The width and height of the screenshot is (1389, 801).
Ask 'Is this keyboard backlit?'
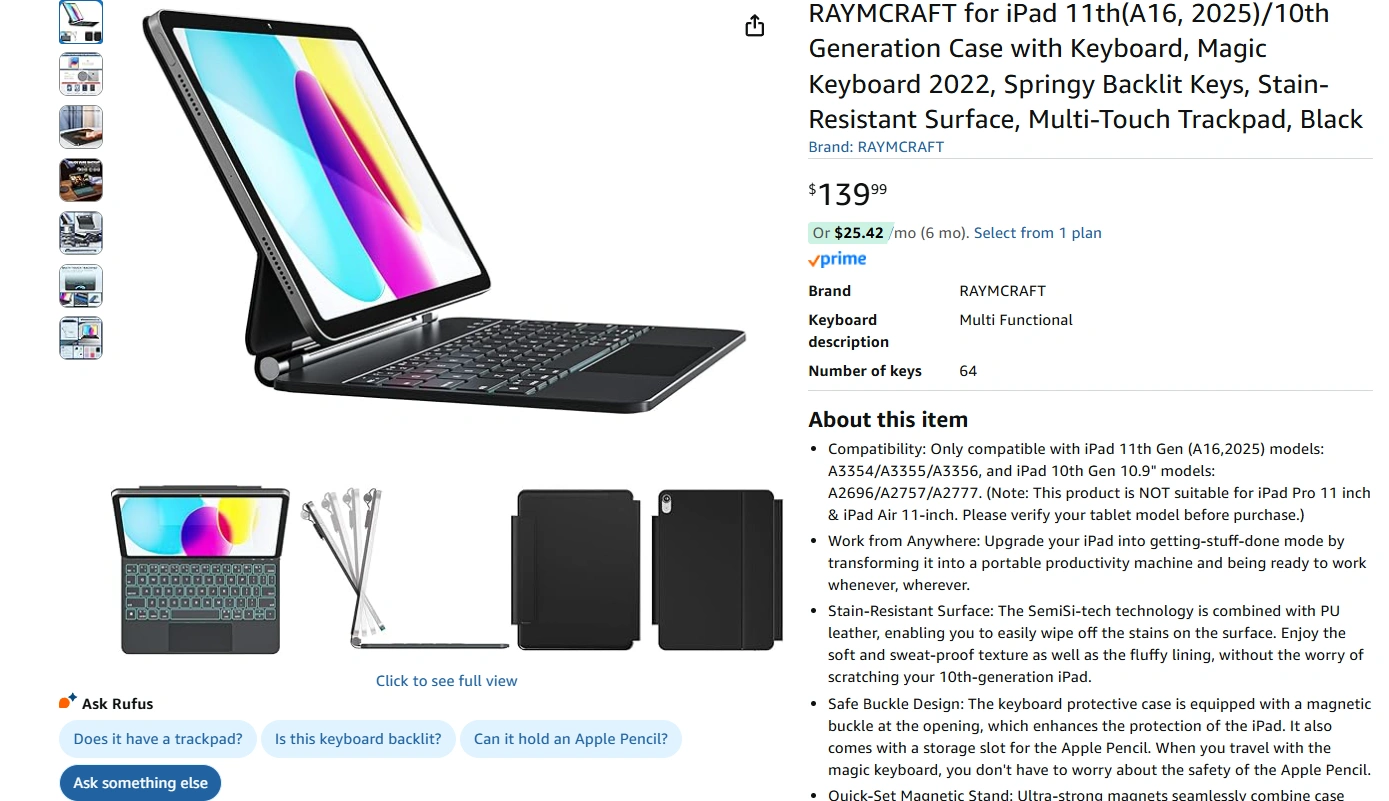[358, 739]
